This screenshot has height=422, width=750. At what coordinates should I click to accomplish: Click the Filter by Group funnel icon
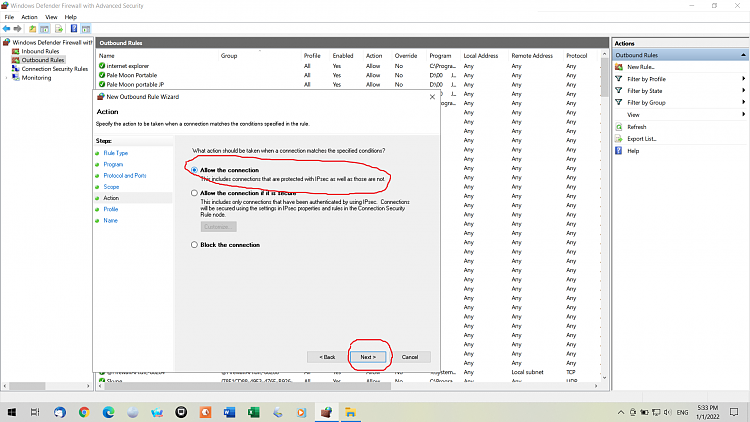tap(618, 102)
